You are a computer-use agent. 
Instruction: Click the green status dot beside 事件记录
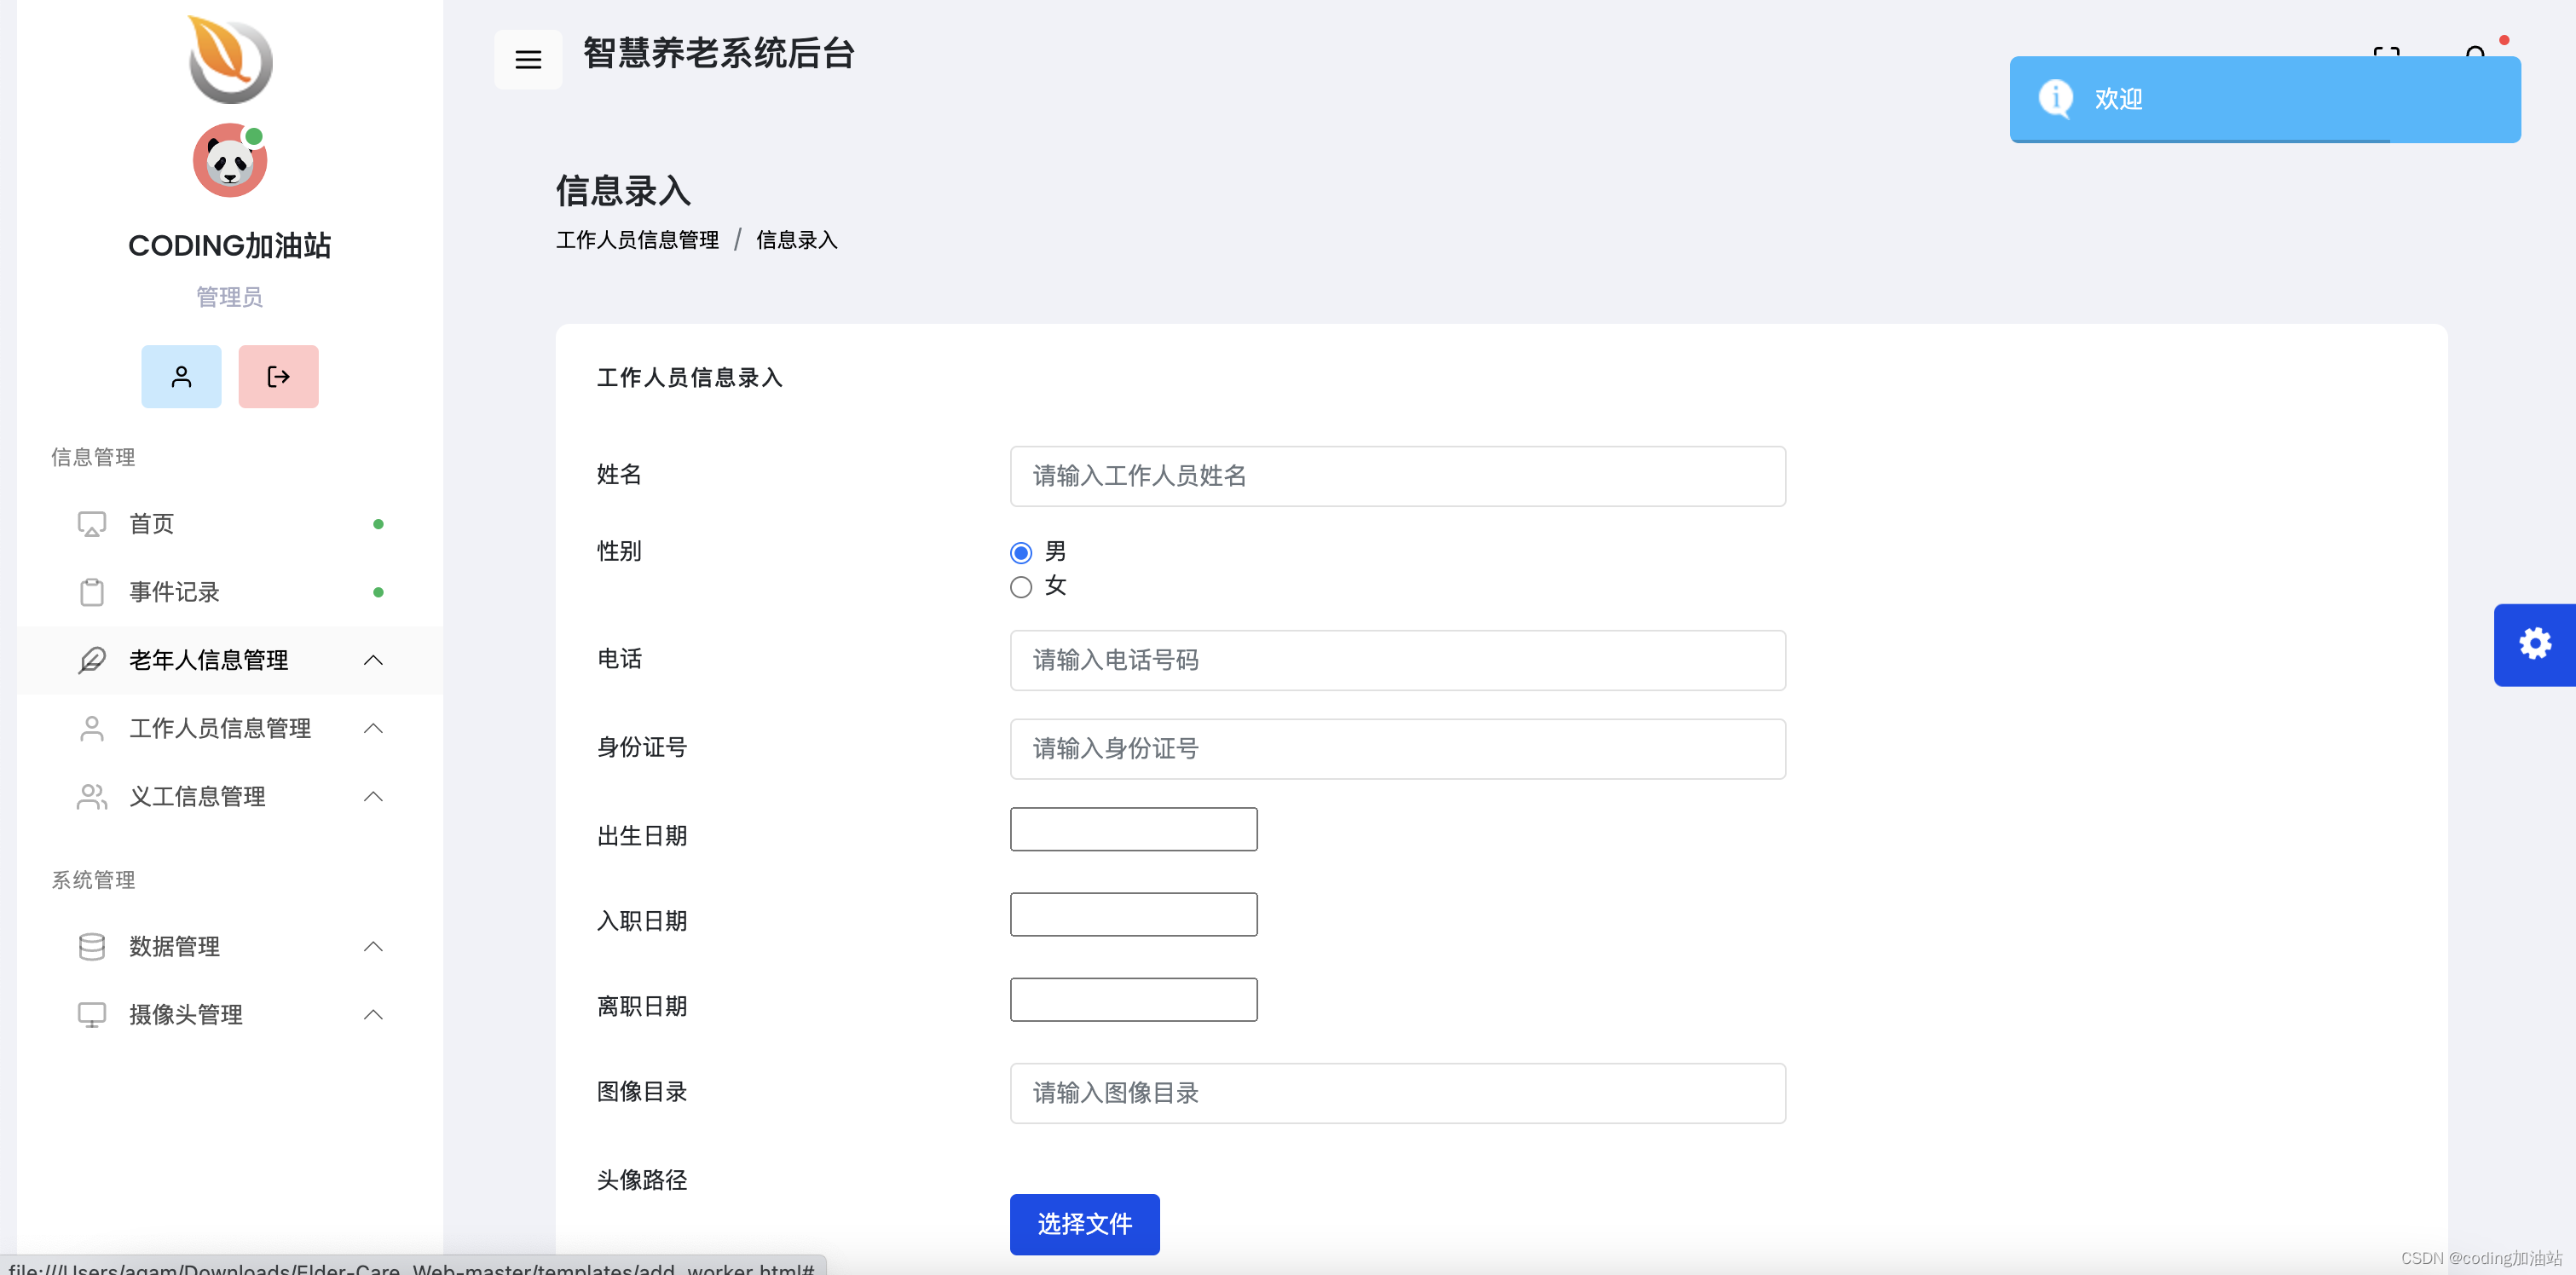pos(378,592)
